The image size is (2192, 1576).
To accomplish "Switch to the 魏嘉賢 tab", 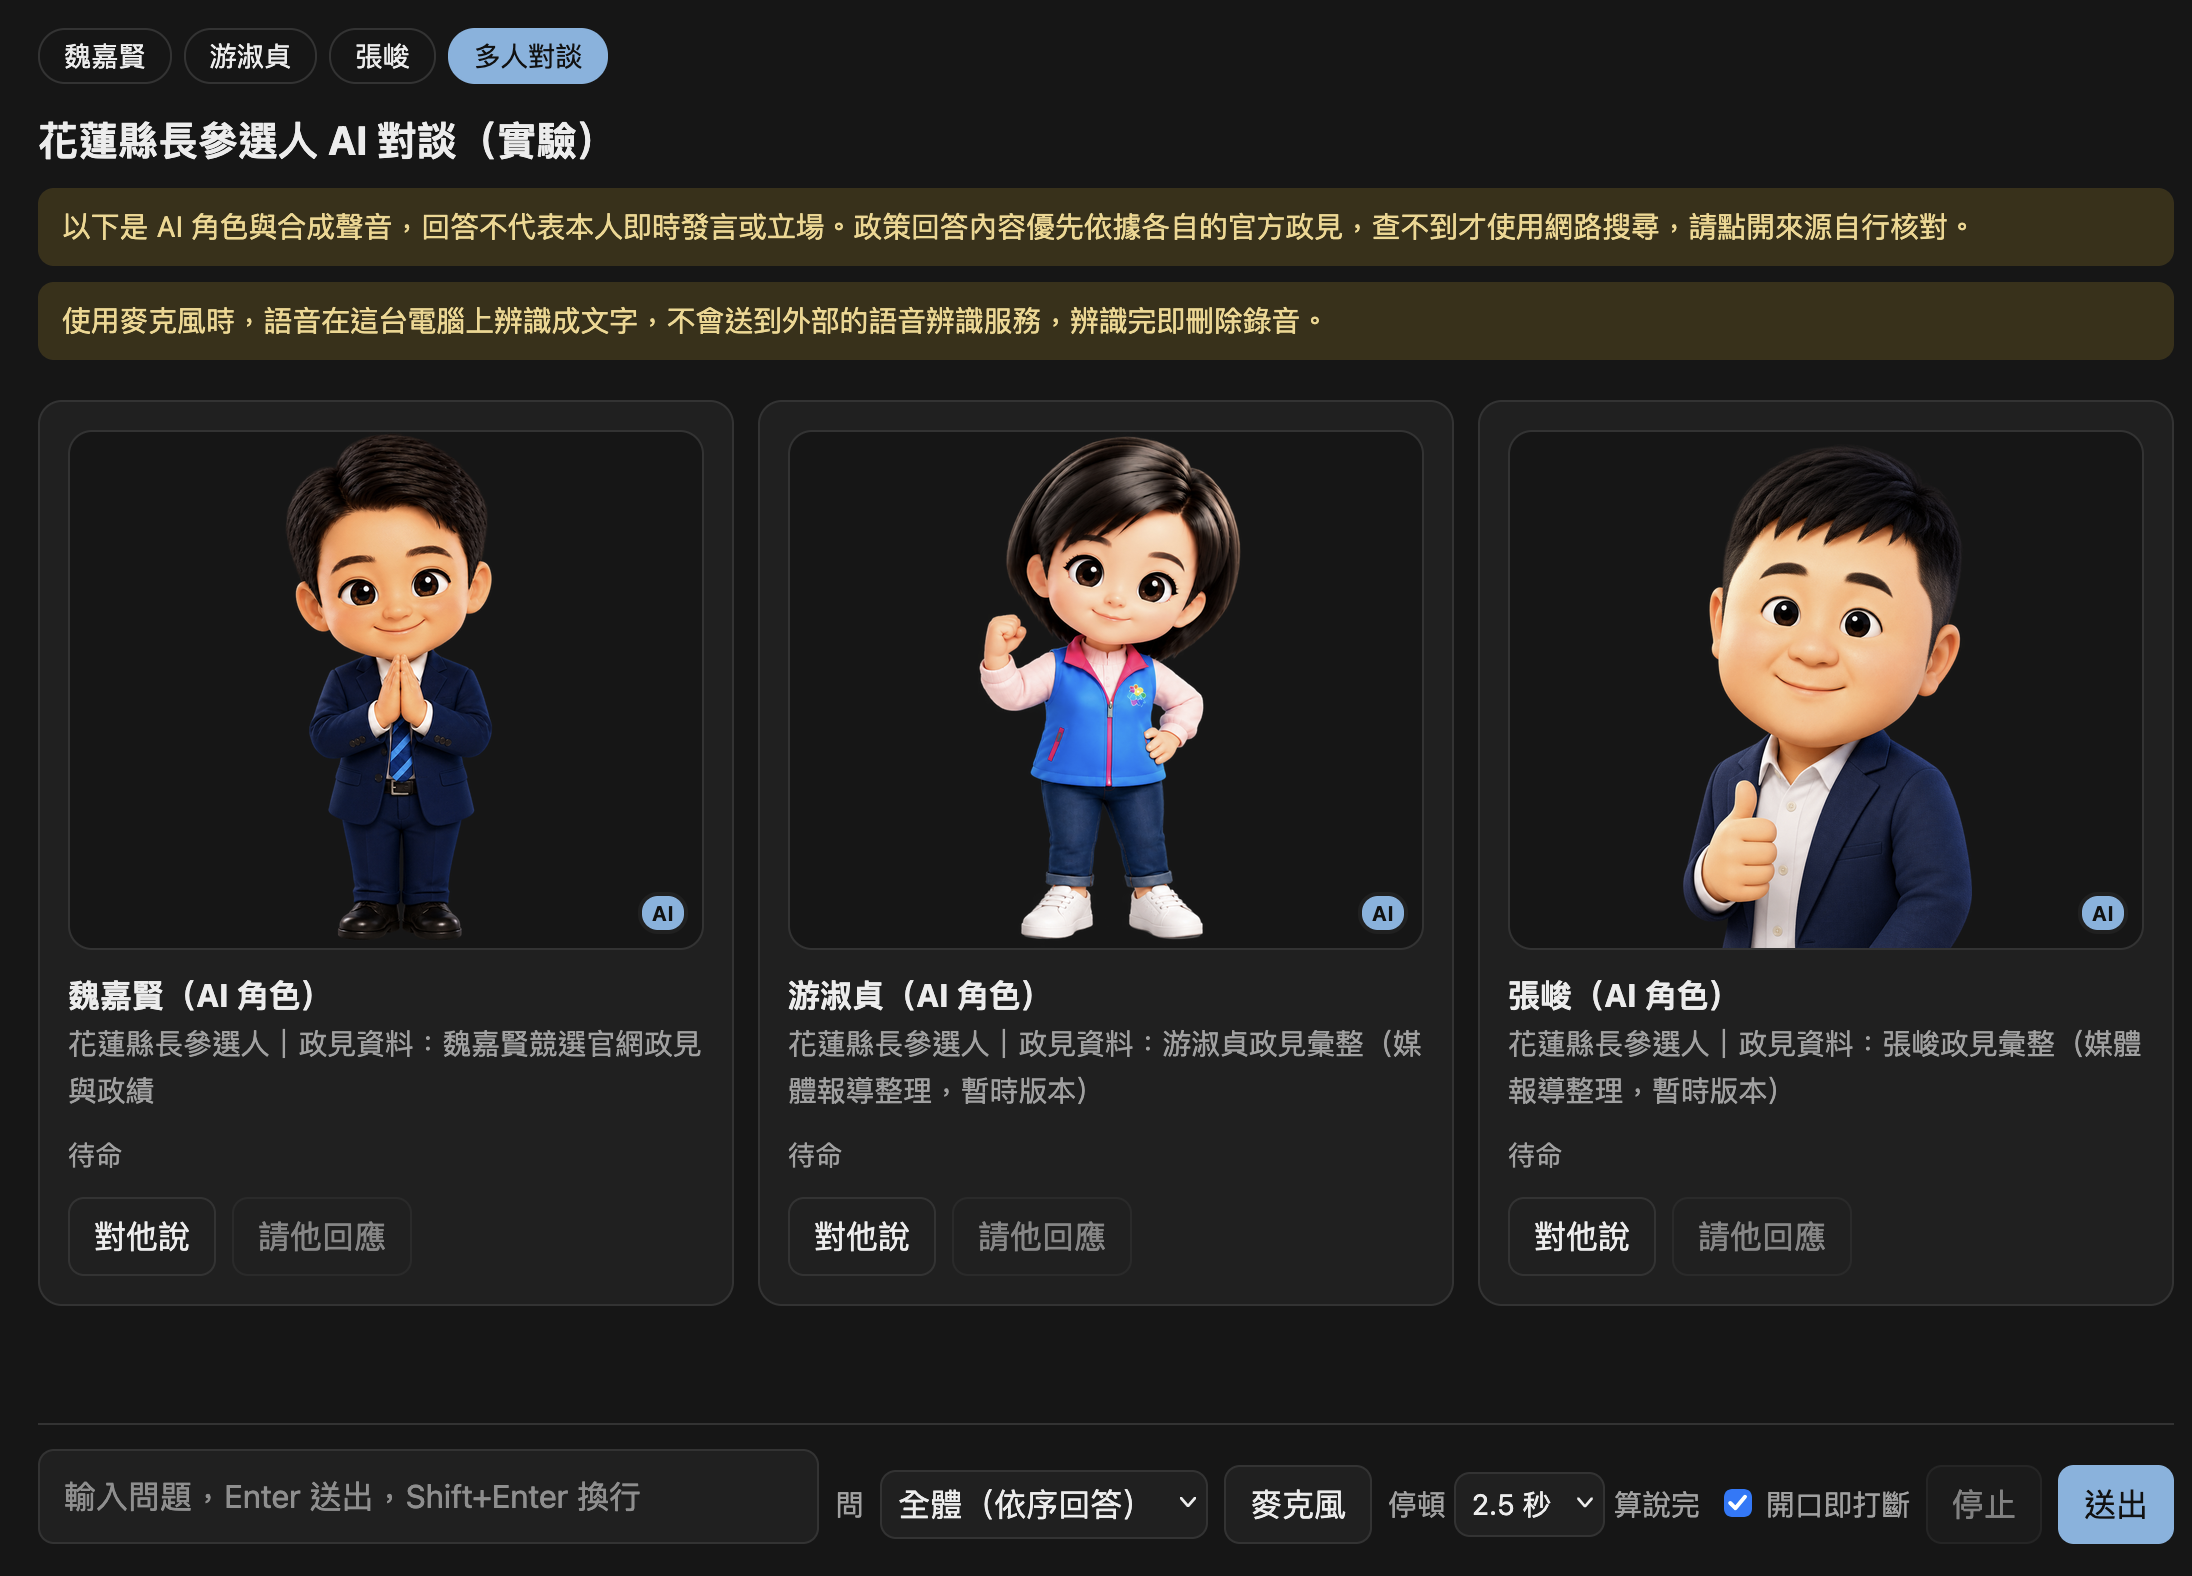I will point(105,56).
